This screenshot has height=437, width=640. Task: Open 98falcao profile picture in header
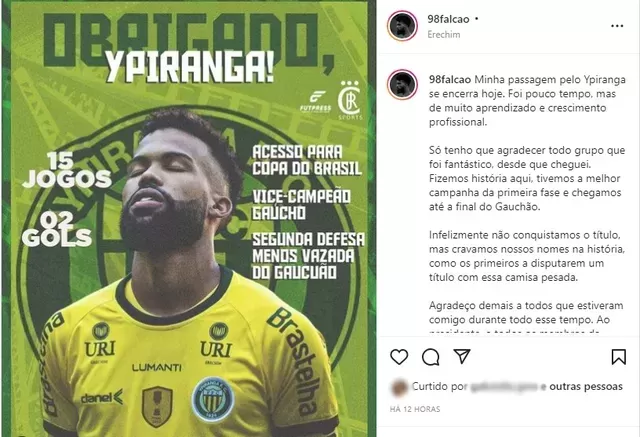click(x=402, y=26)
